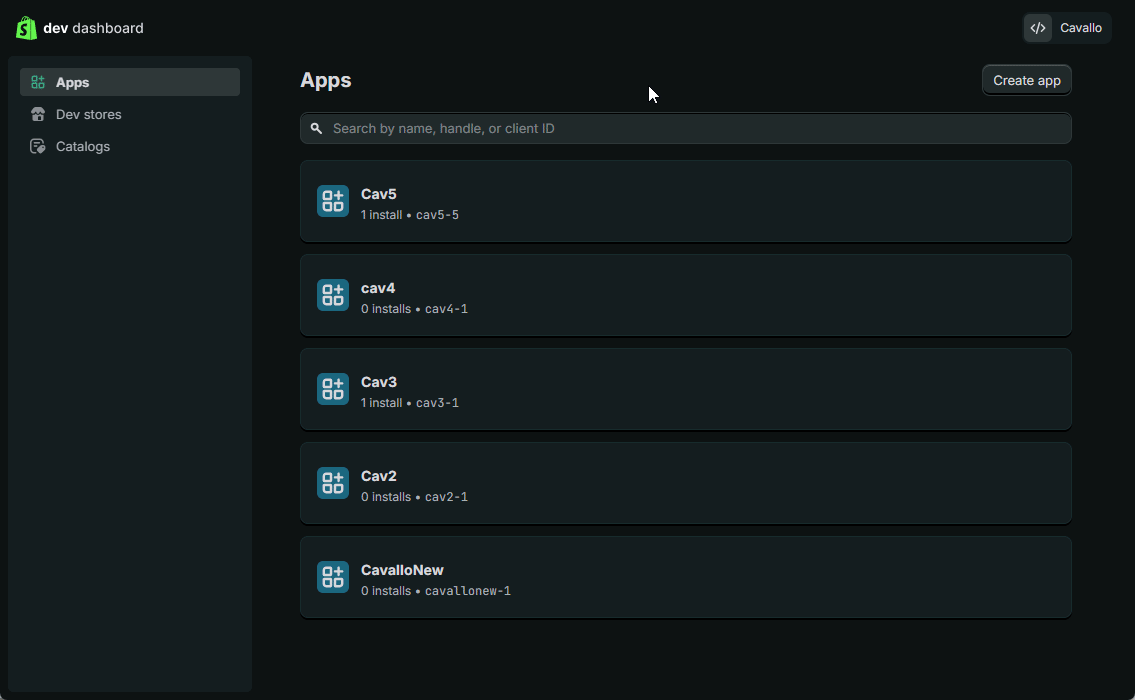Click the Catalogs sidebar icon
The height and width of the screenshot is (700, 1135).
click(x=38, y=147)
